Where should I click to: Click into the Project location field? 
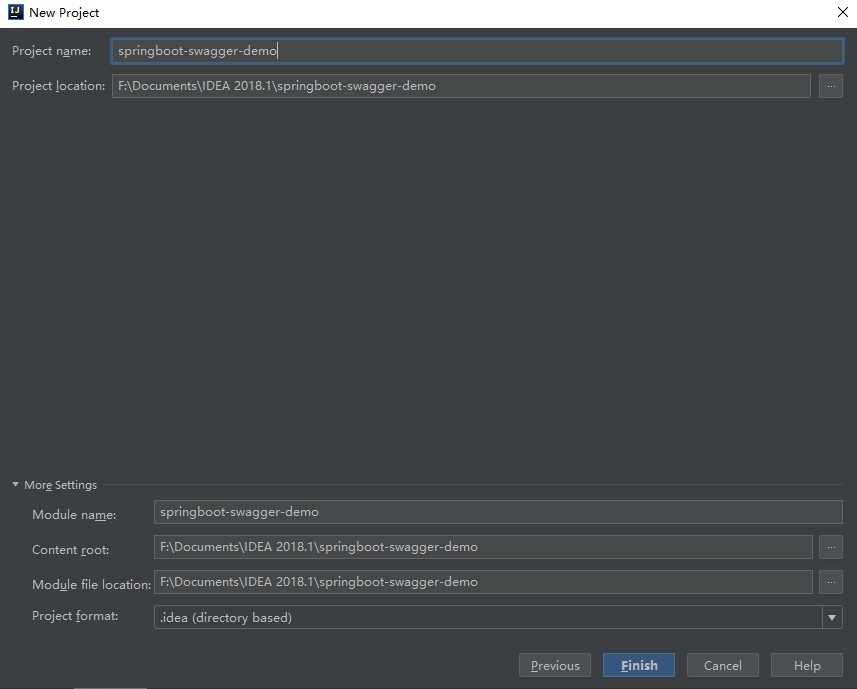click(461, 86)
